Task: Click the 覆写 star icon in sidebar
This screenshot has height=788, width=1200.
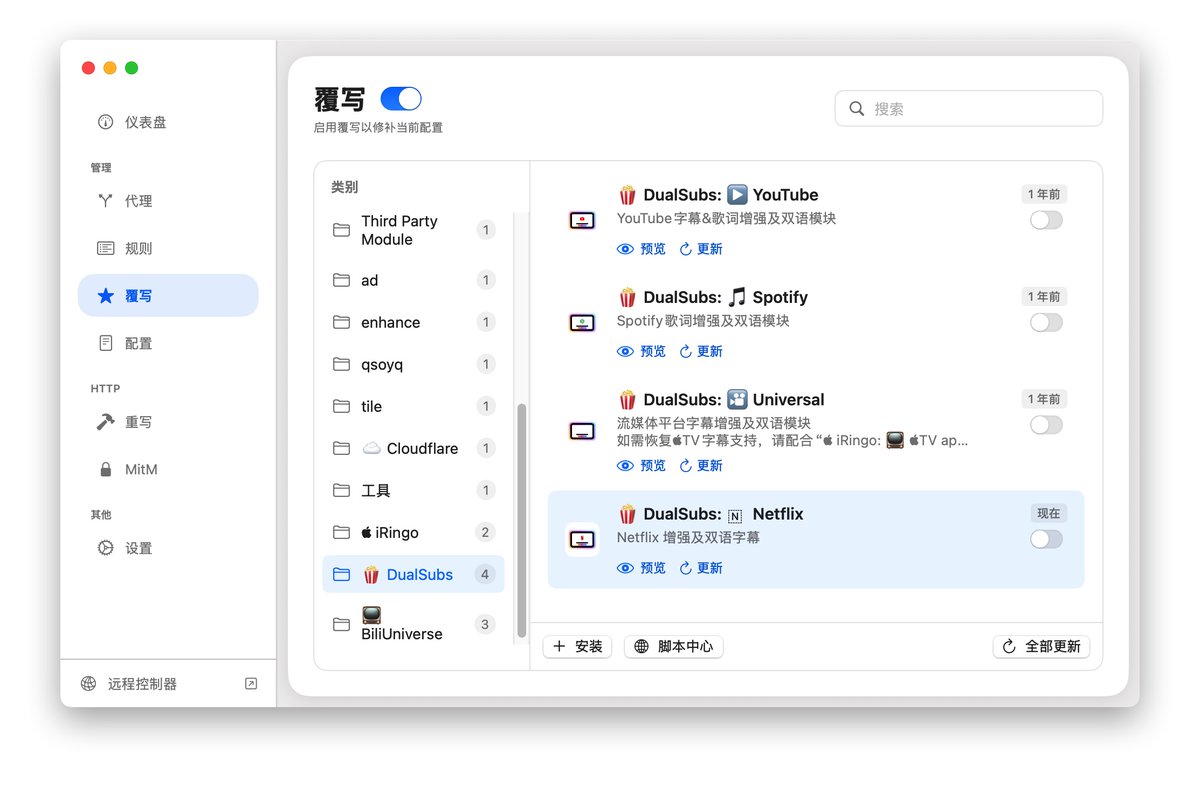Action: (105, 296)
